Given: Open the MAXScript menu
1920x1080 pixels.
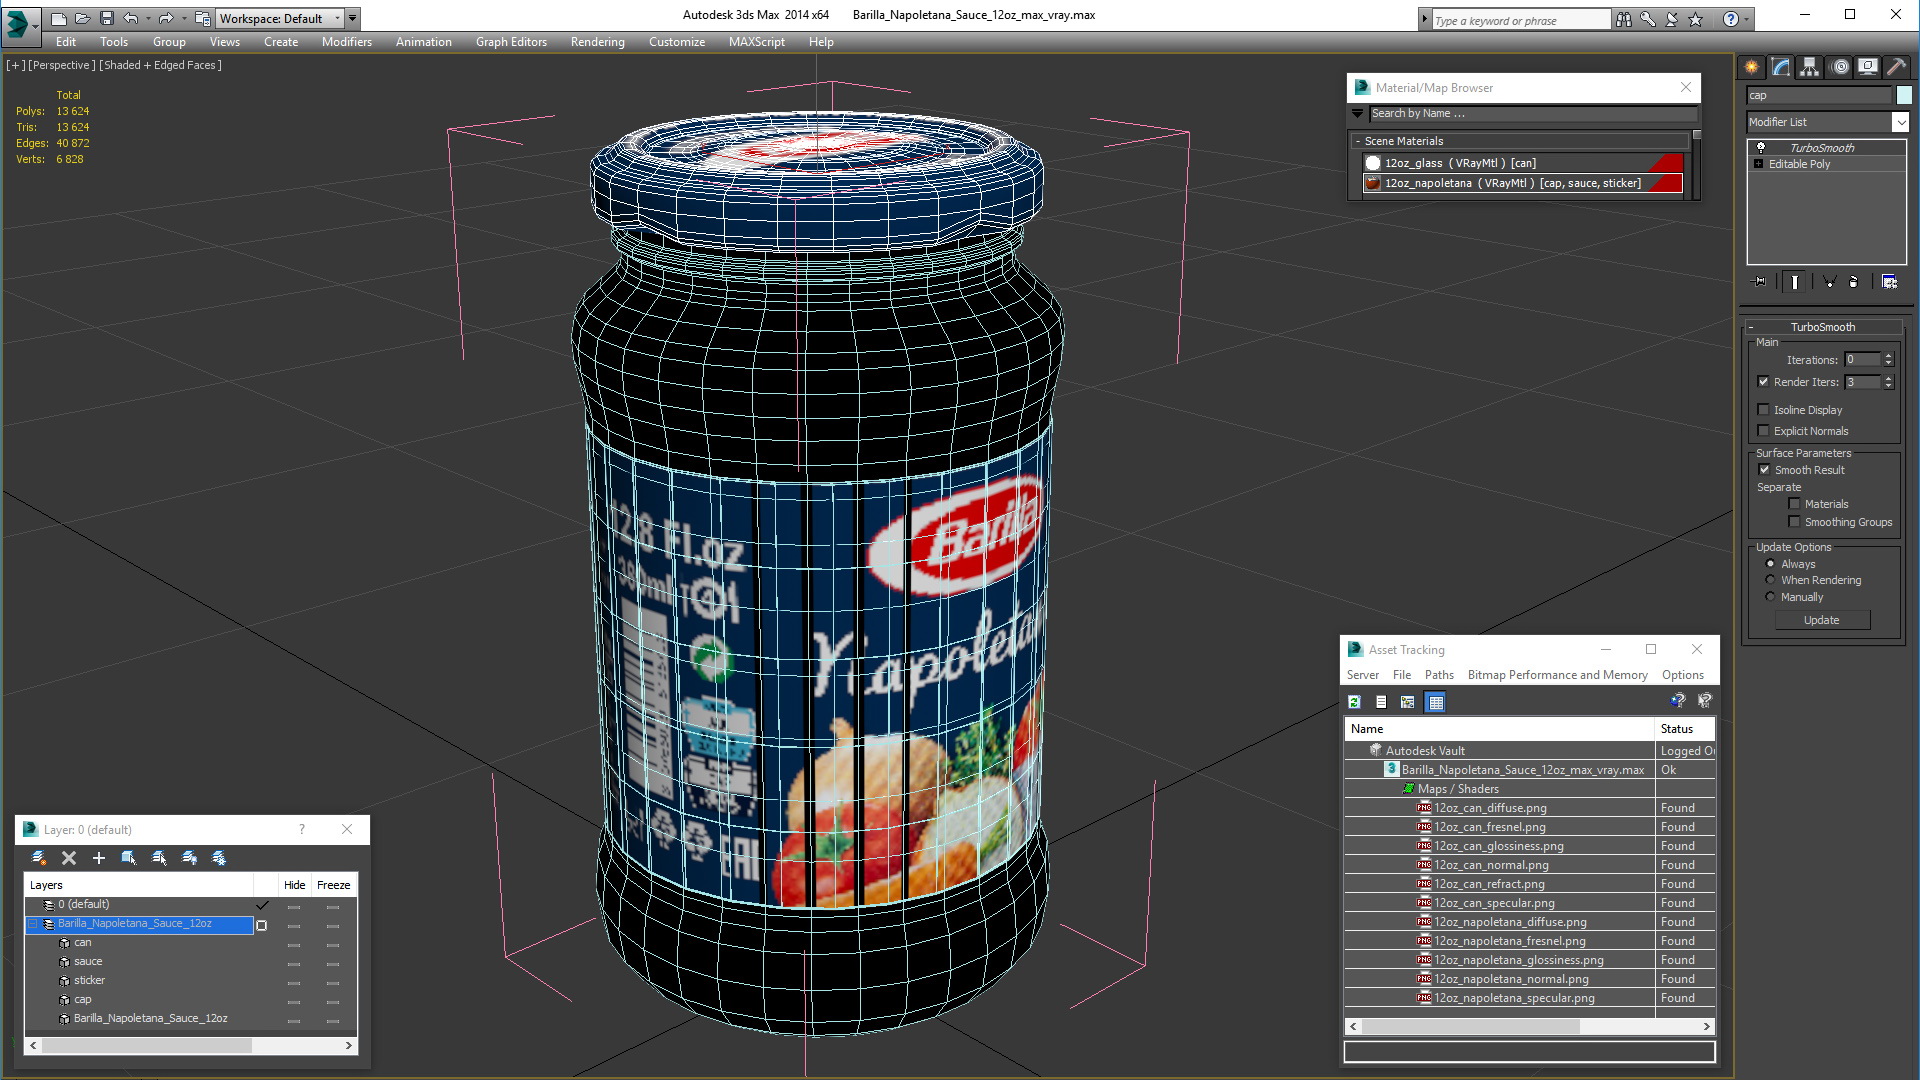Looking at the screenshot, I should click(x=756, y=42).
